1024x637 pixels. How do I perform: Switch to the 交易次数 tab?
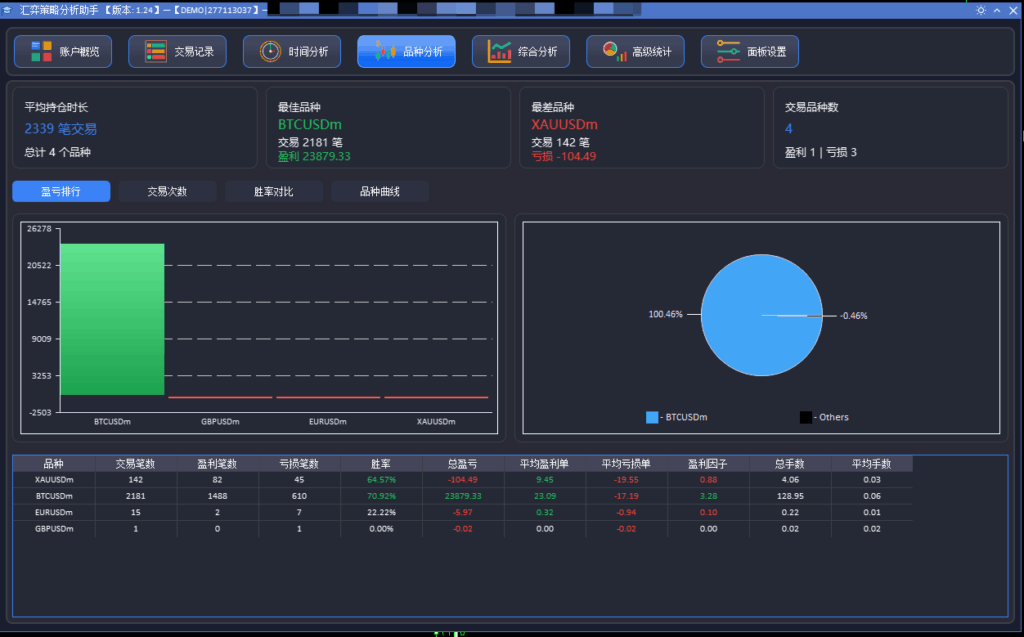coord(167,191)
